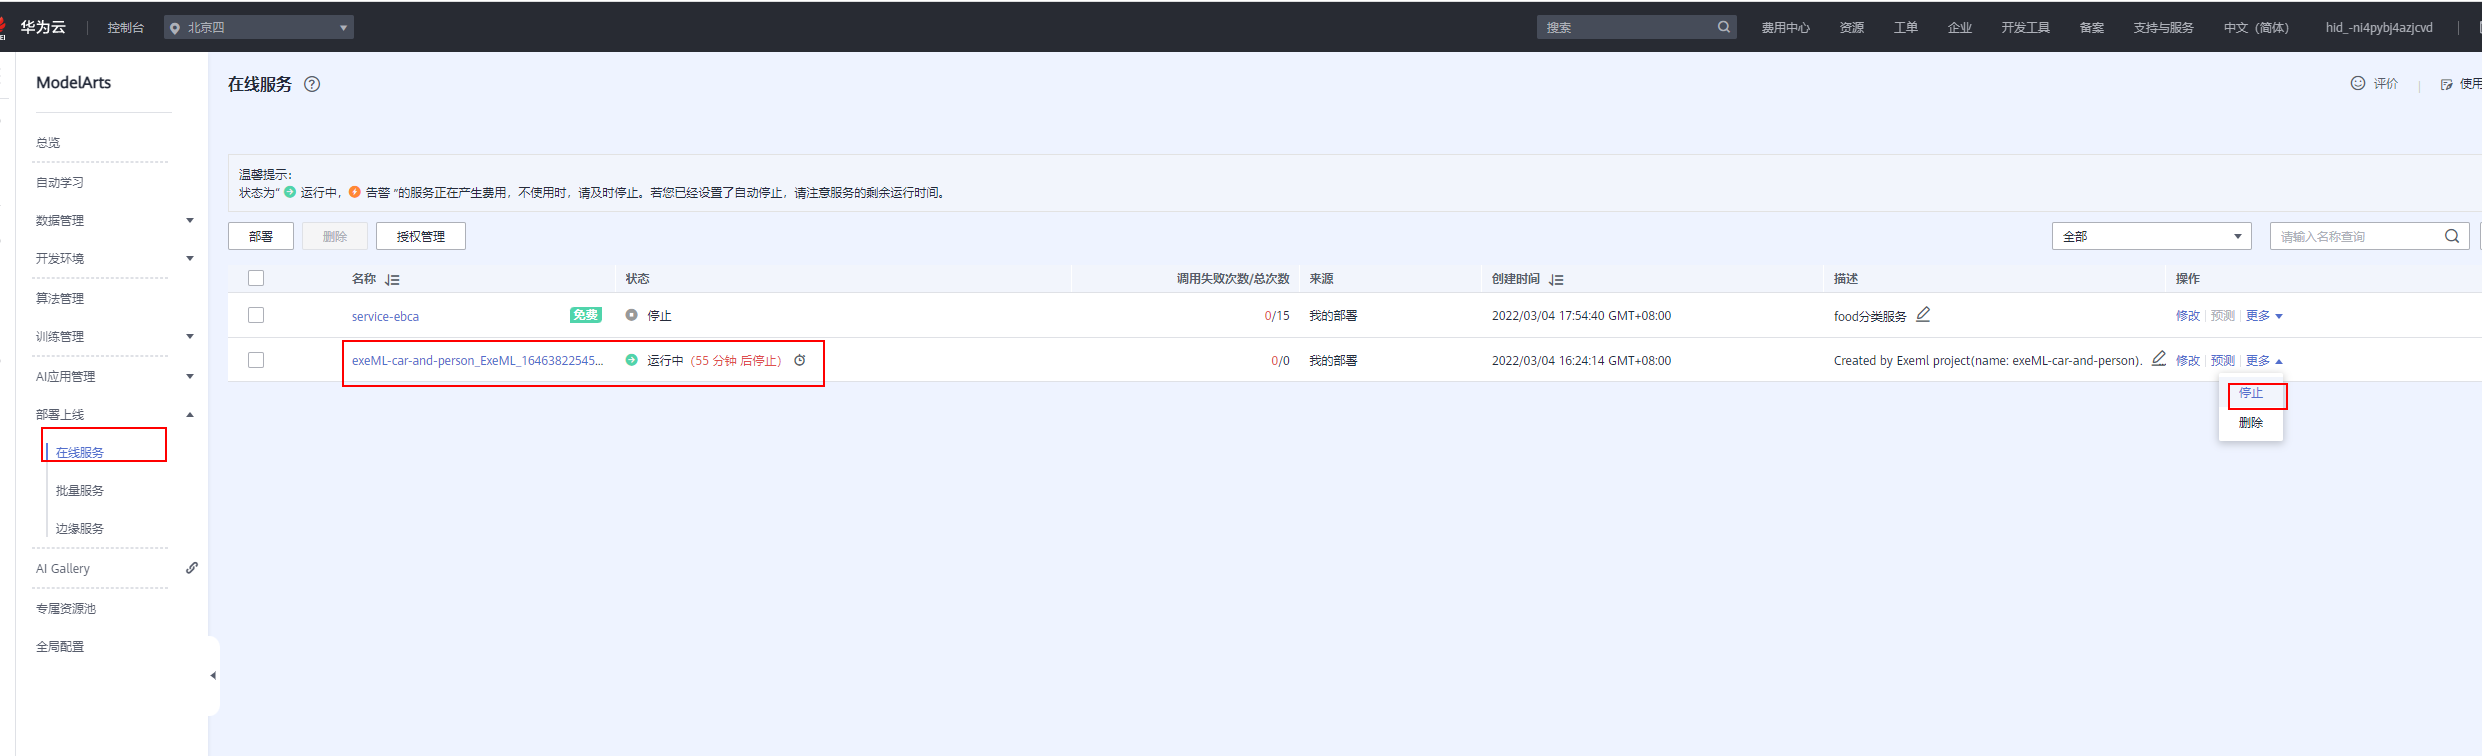Open 总览 in the sidebar

[x=48, y=143]
